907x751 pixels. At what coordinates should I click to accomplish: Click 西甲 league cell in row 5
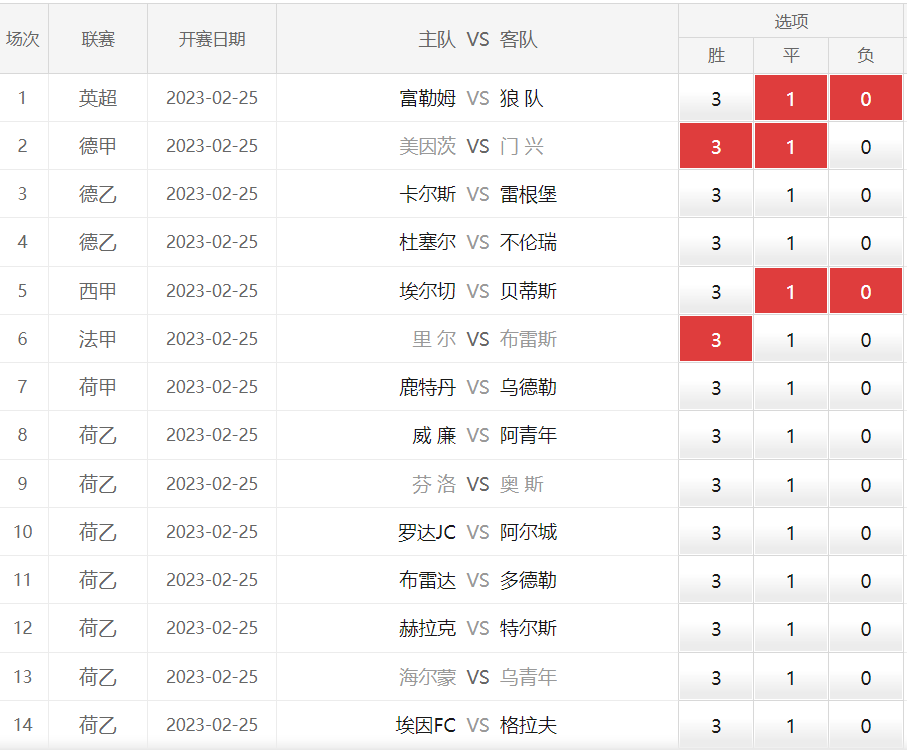click(98, 290)
